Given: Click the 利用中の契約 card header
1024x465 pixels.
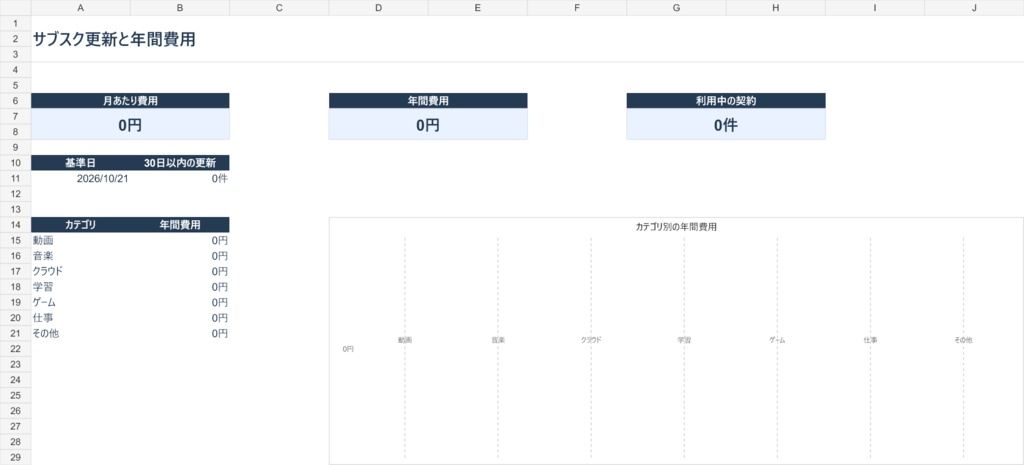Looking at the screenshot, I should point(726,101).
